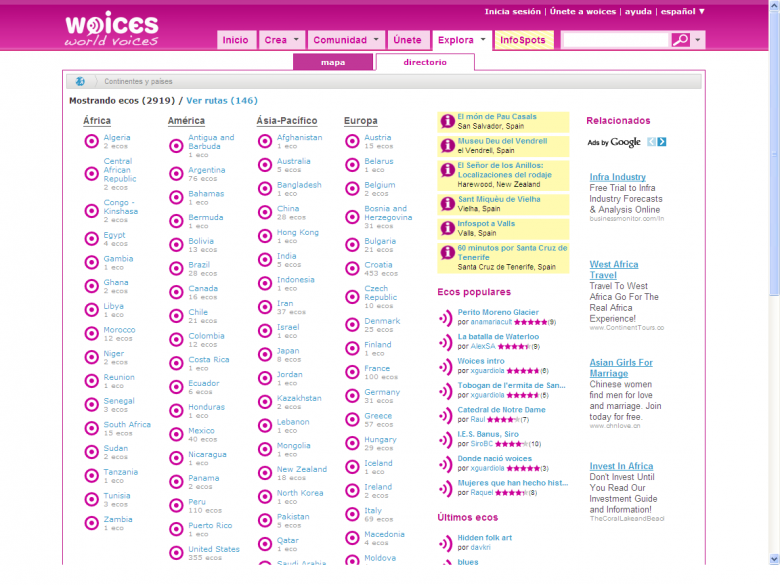Click the Europa continent heading
This screenshot has width=780, height=585.
(361, 121)
